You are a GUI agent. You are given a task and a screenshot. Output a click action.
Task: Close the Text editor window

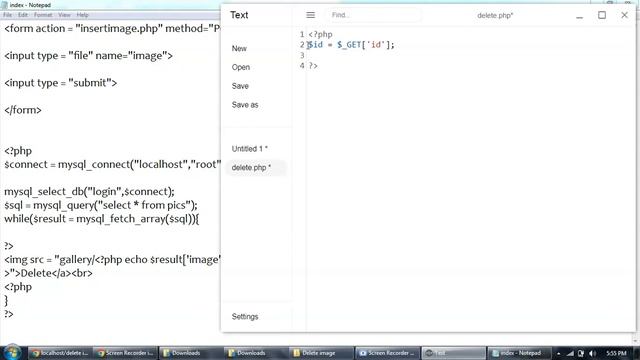[624, 15]
